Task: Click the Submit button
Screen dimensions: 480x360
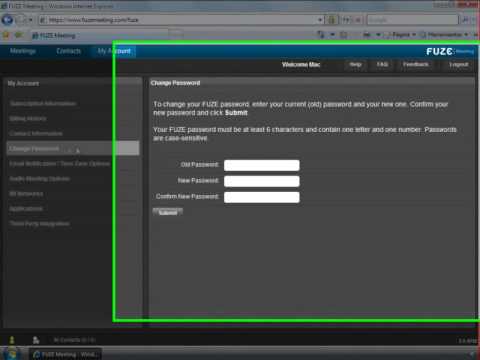Action: [168, 212]
